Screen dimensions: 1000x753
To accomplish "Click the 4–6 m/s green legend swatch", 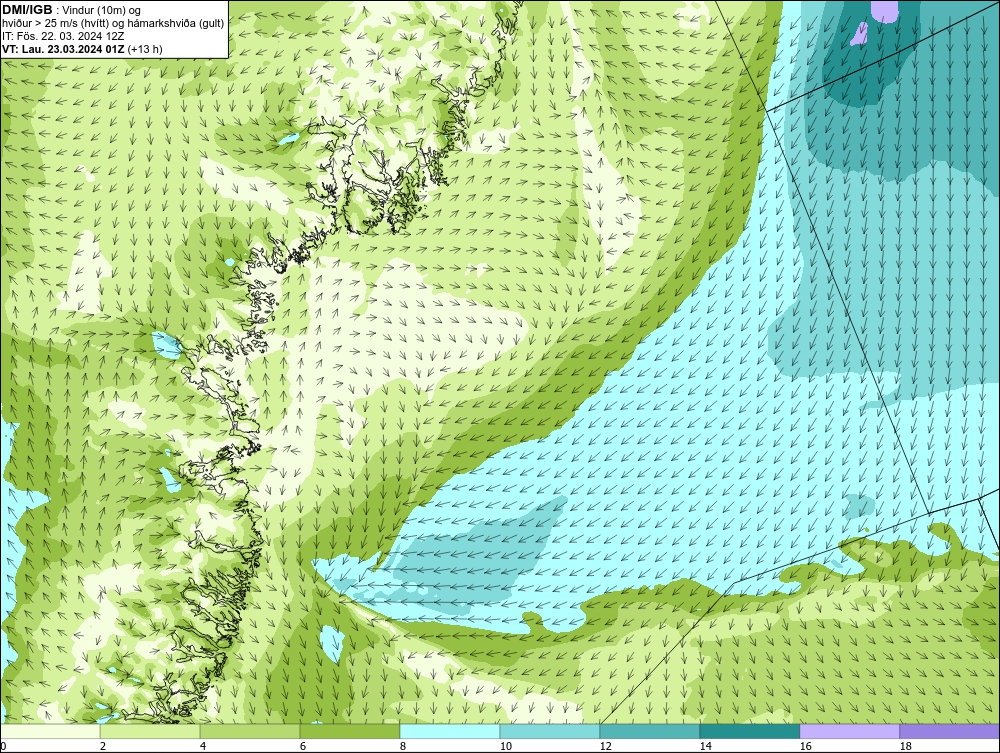I will point(250,731).
